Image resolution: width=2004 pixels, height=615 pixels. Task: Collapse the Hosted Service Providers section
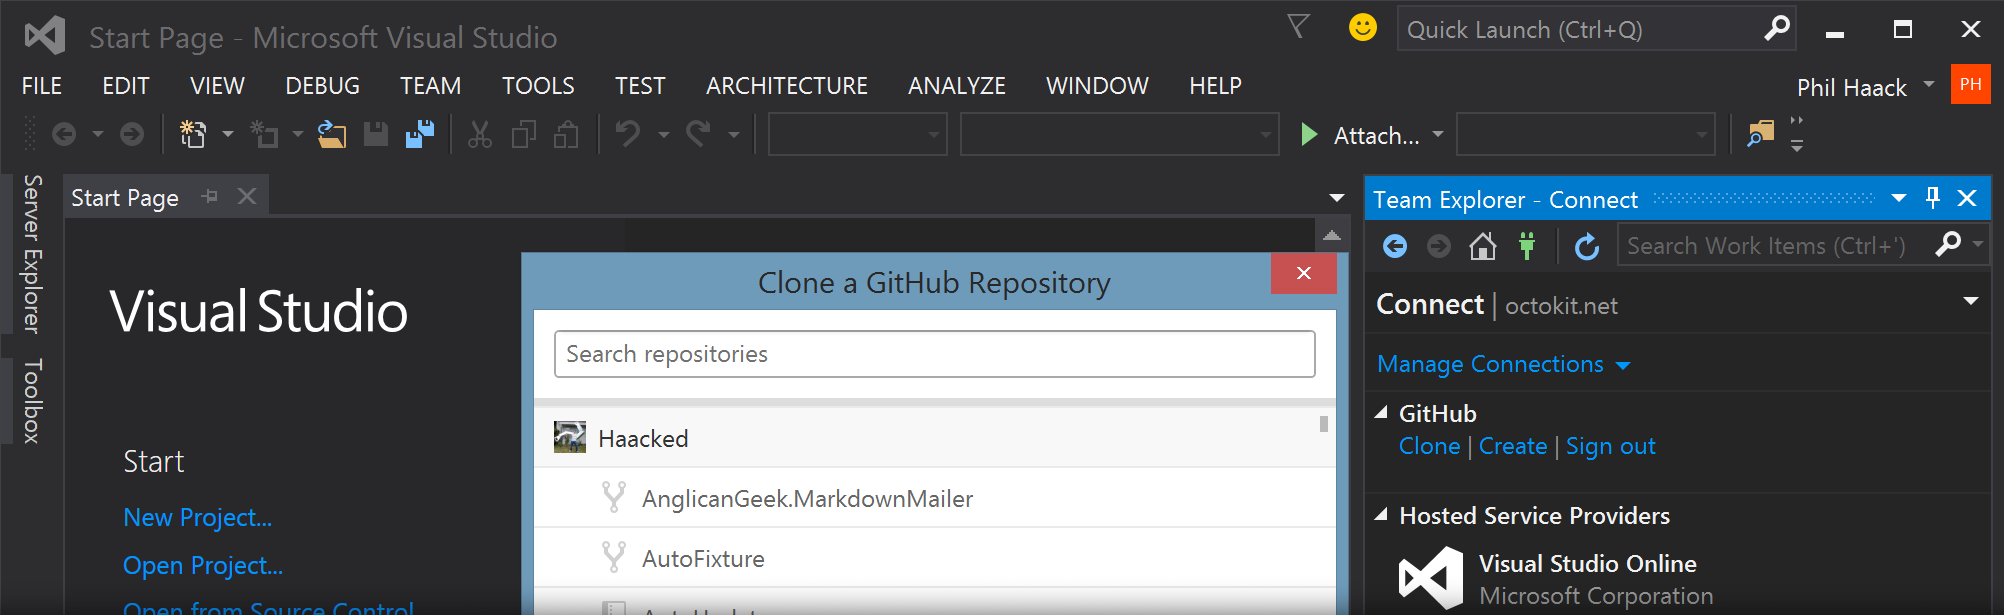pos(1382,515)
